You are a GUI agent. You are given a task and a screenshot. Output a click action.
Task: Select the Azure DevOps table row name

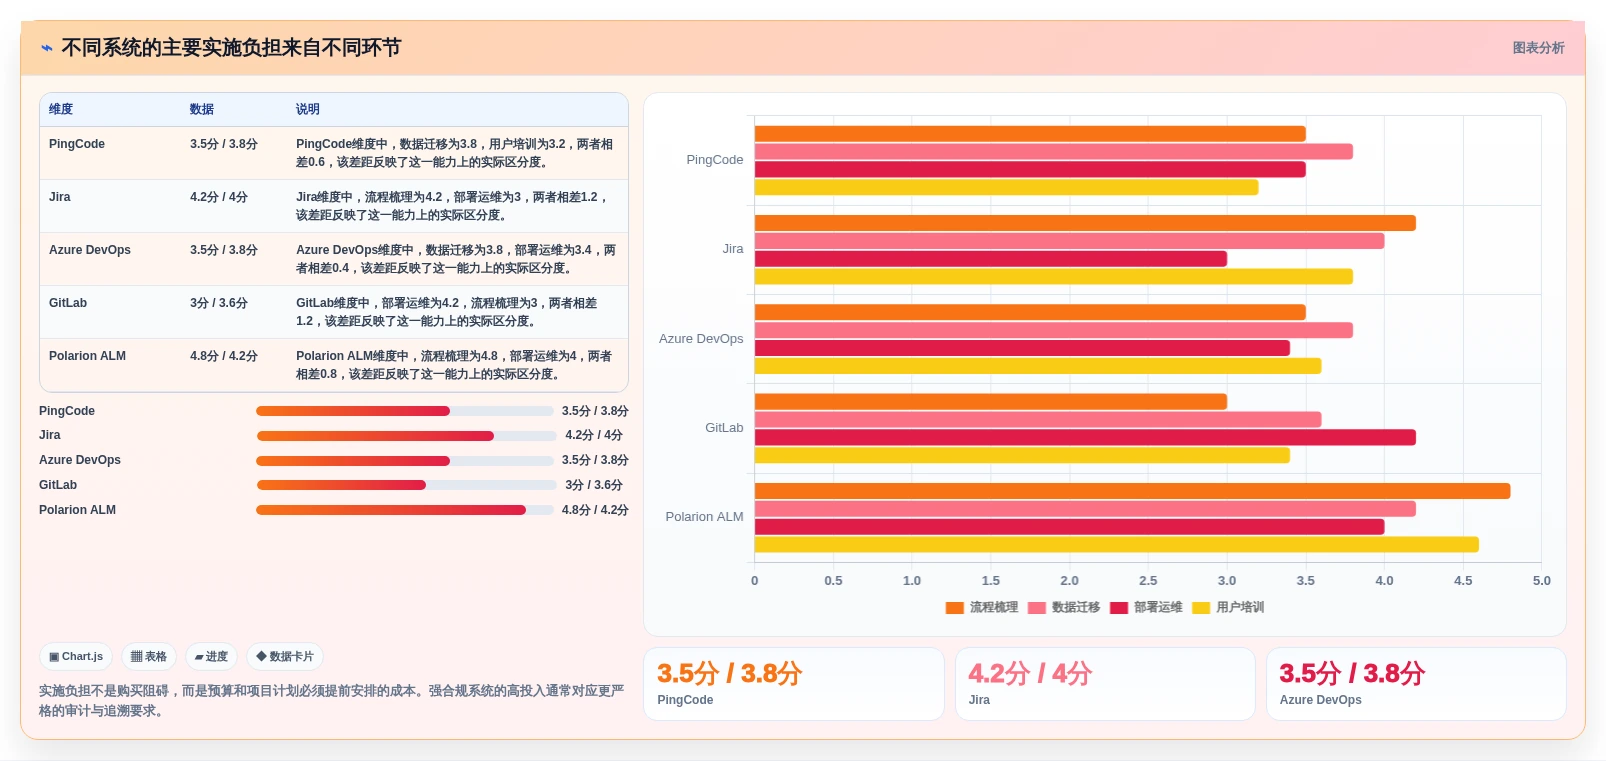click(x=90, y=250)
